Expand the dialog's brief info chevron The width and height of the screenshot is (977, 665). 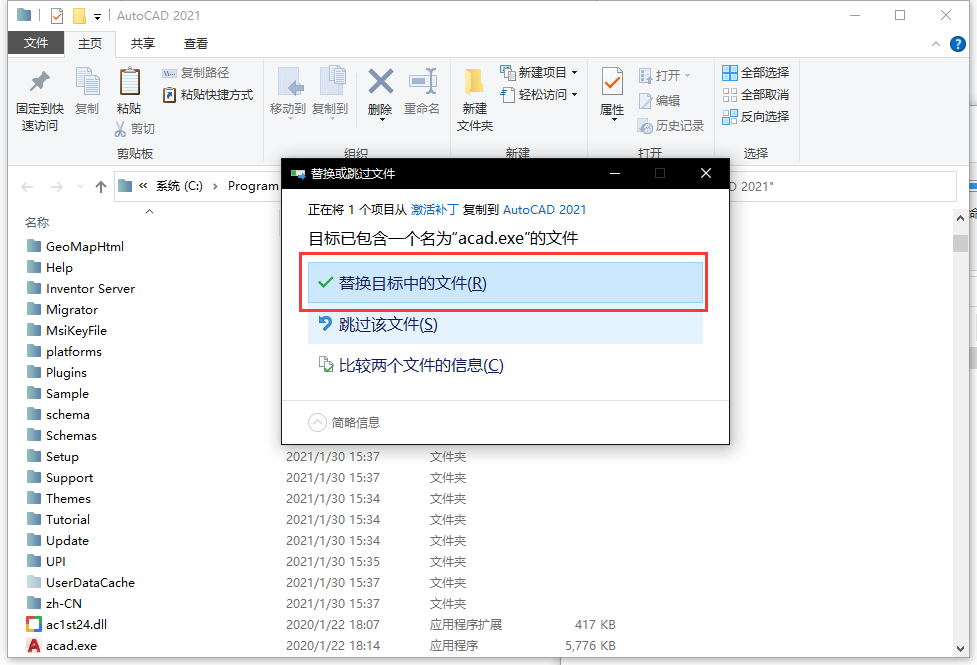(x=318, y=423)
